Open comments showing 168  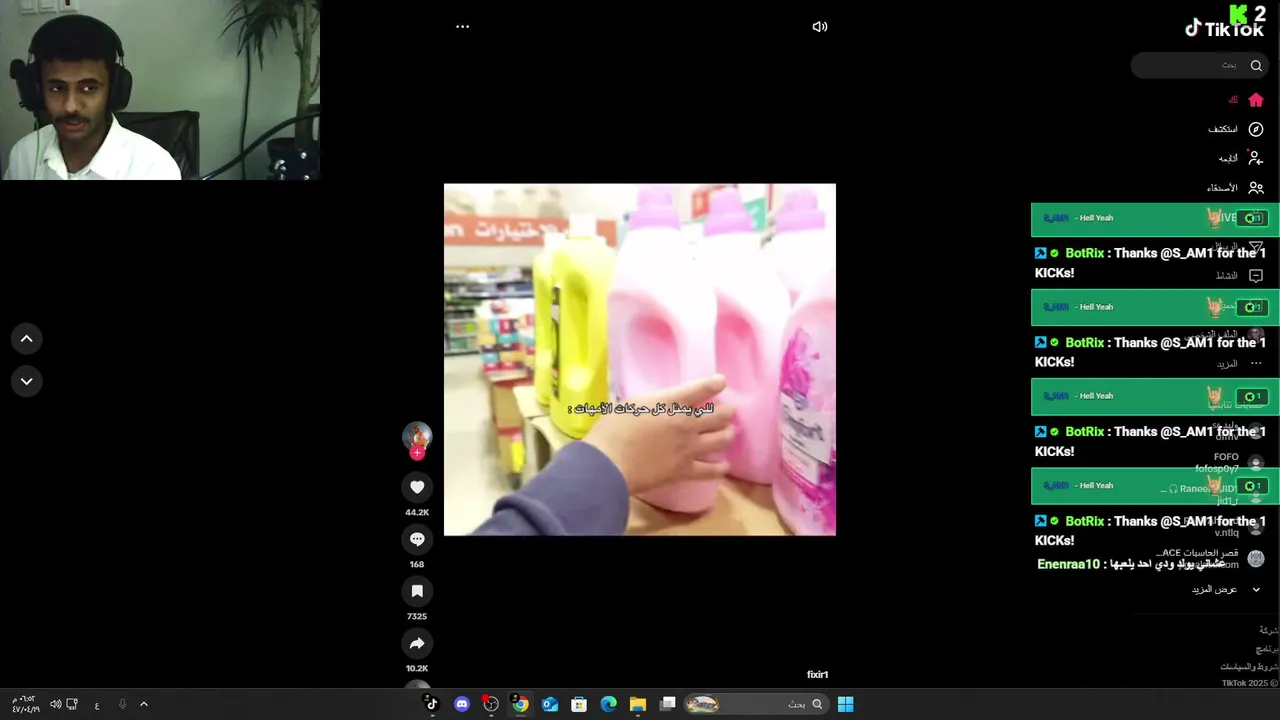pyautogui.click(x=417, y=539)
